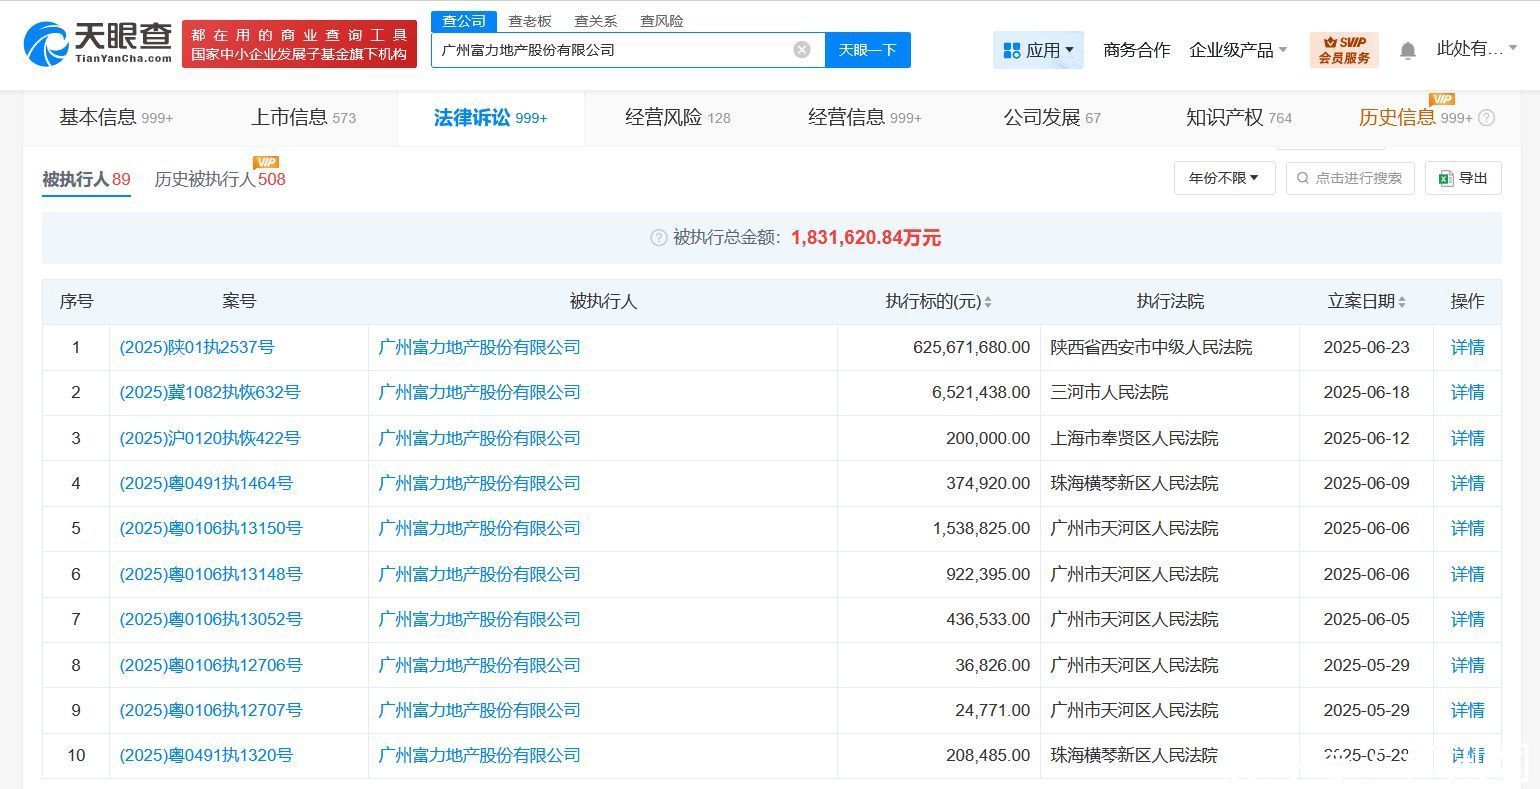This screenshot has height=789, width=1540.
Task: Open company link in row 1
Action: click(479, 348)
